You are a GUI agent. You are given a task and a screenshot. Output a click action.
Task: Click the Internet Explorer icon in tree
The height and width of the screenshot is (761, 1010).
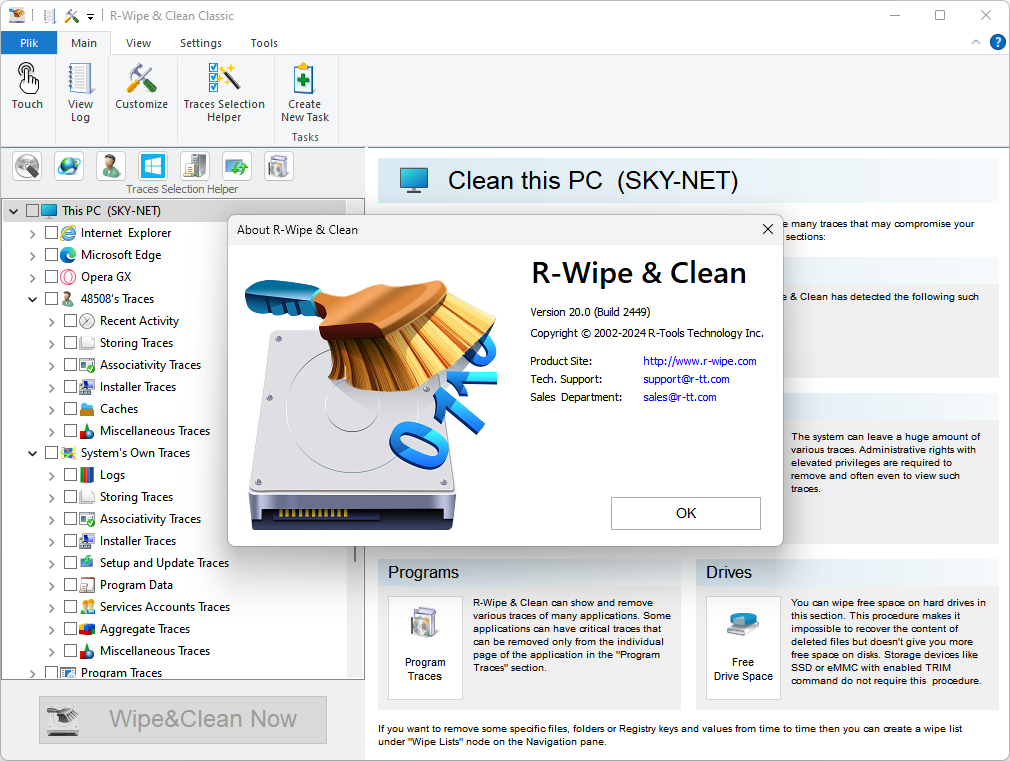(68, 233)
